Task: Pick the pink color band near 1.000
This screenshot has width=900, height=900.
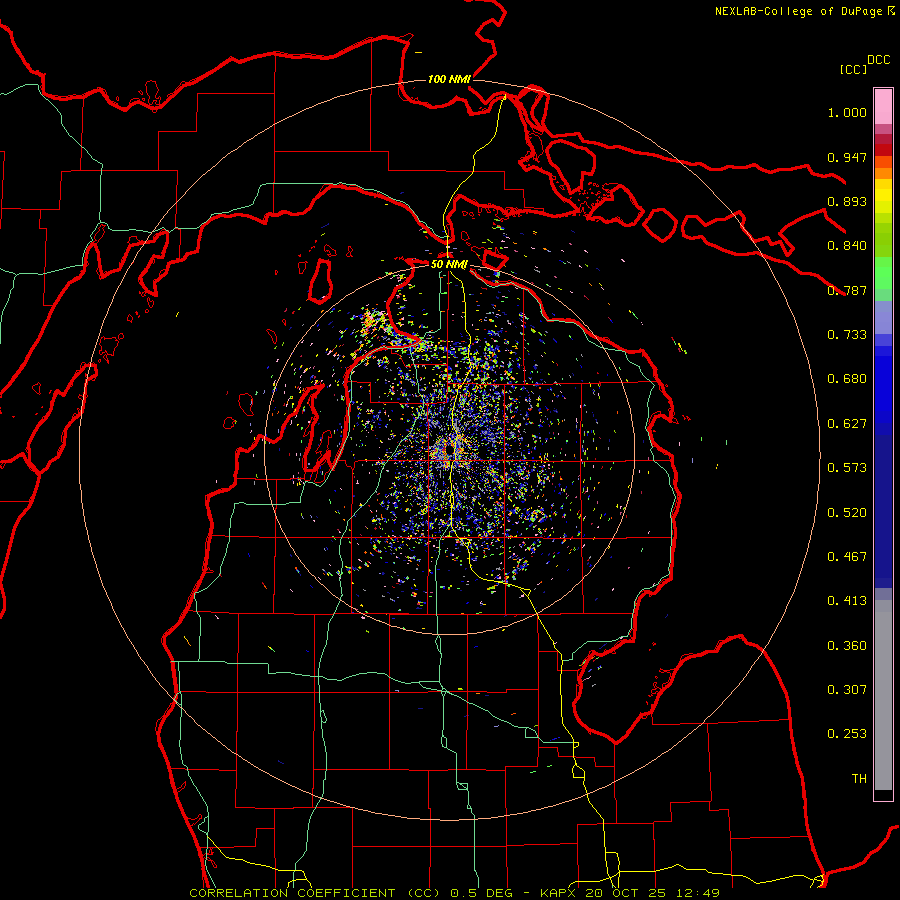Action: point(883,107)
